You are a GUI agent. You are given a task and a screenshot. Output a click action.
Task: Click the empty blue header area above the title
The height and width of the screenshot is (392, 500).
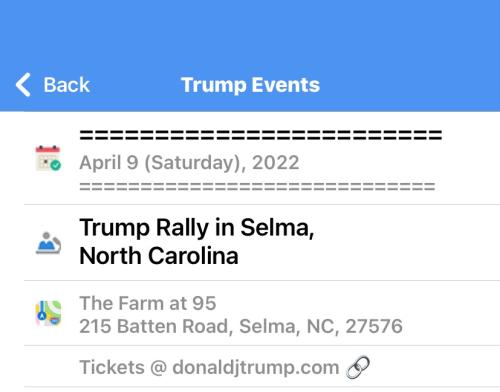250,33
